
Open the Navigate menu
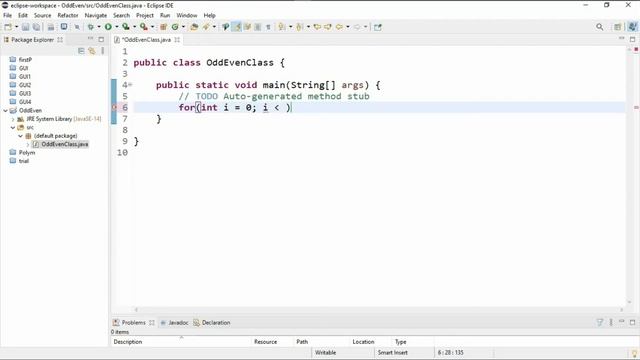click(96, 15)
